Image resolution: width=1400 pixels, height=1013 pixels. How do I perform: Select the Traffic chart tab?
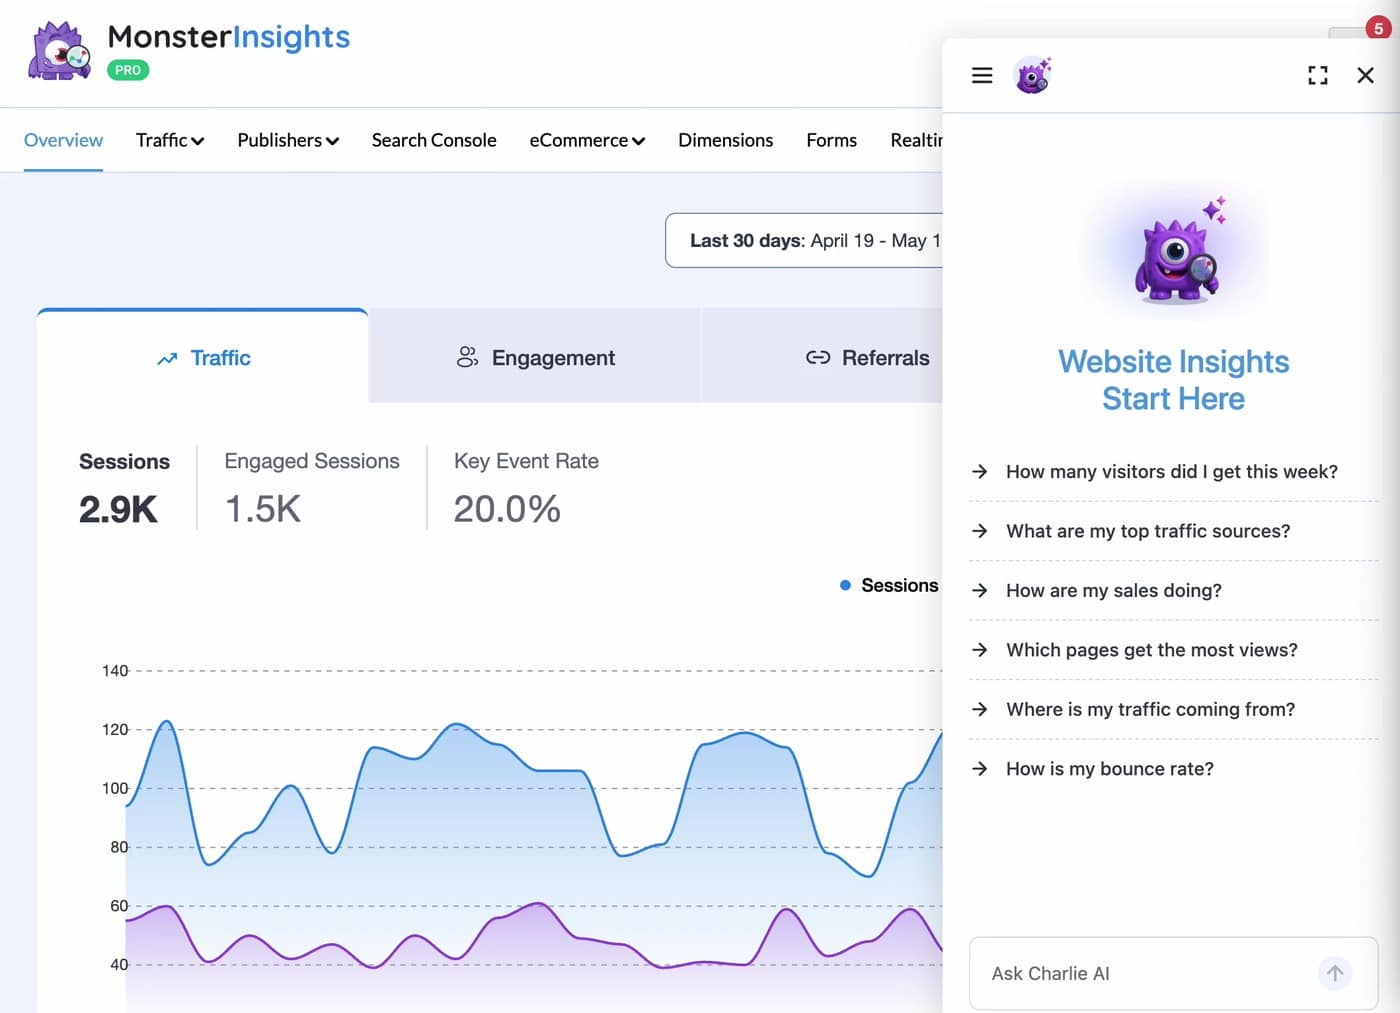pyautogui.click(x=203, y=357)
